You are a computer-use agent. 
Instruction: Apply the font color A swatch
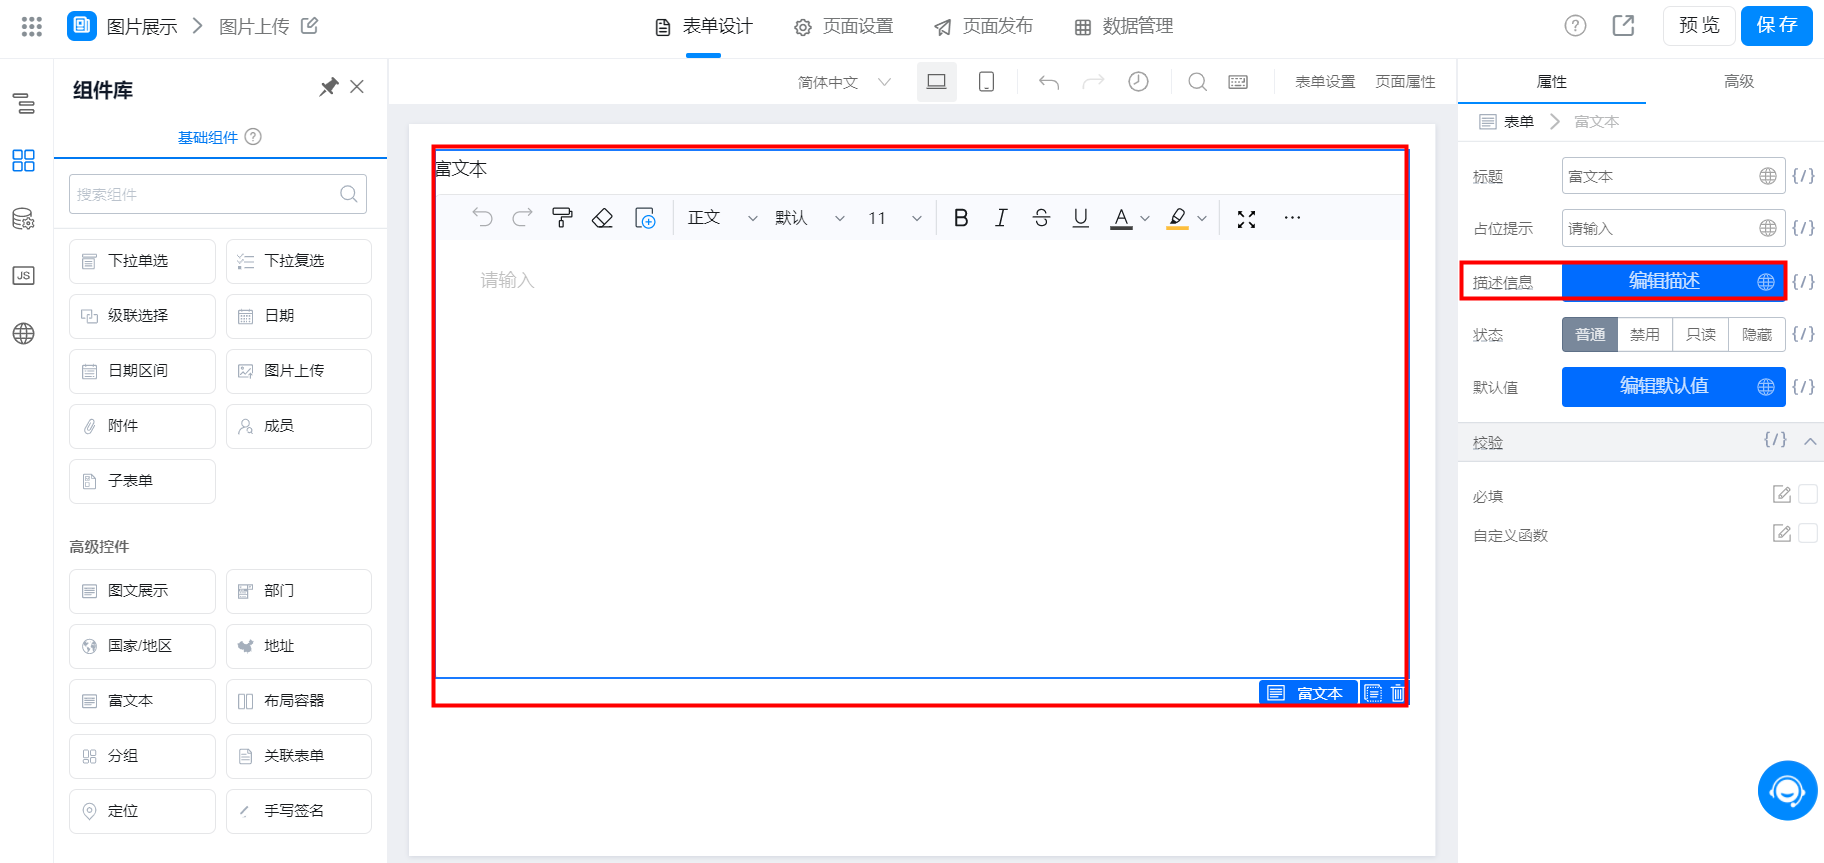tap(1122, 218)
